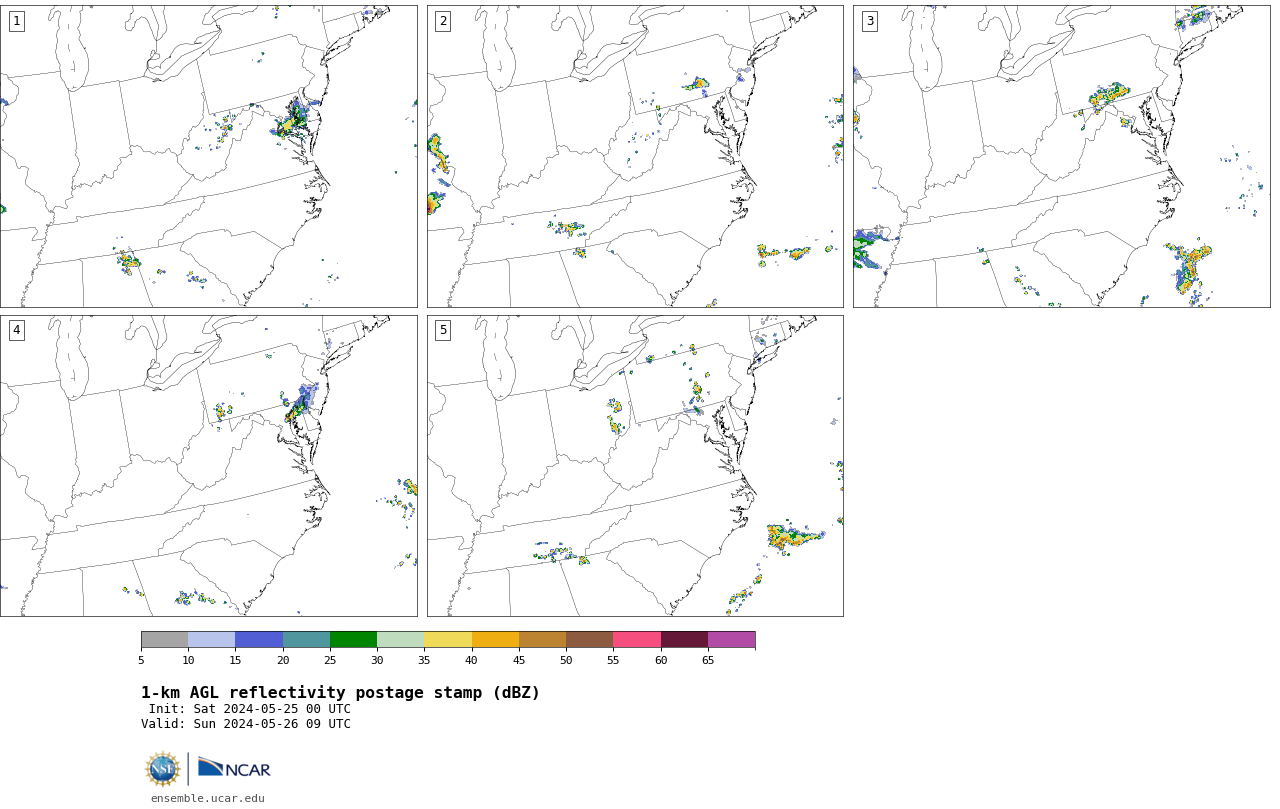
Task: Click the ensemble.ucar.edu link text
Action: point(207,798)
